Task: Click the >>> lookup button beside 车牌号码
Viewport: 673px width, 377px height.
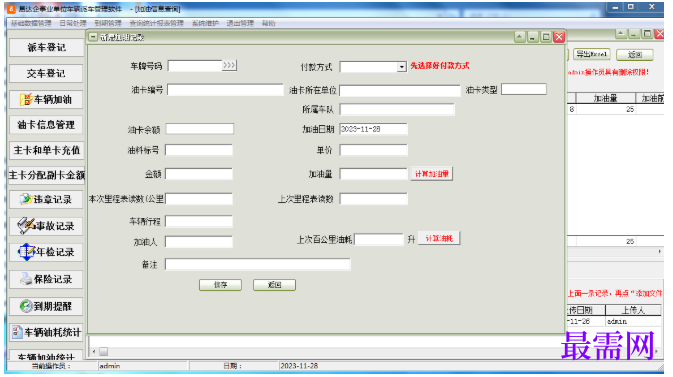Action: (229, 66)
